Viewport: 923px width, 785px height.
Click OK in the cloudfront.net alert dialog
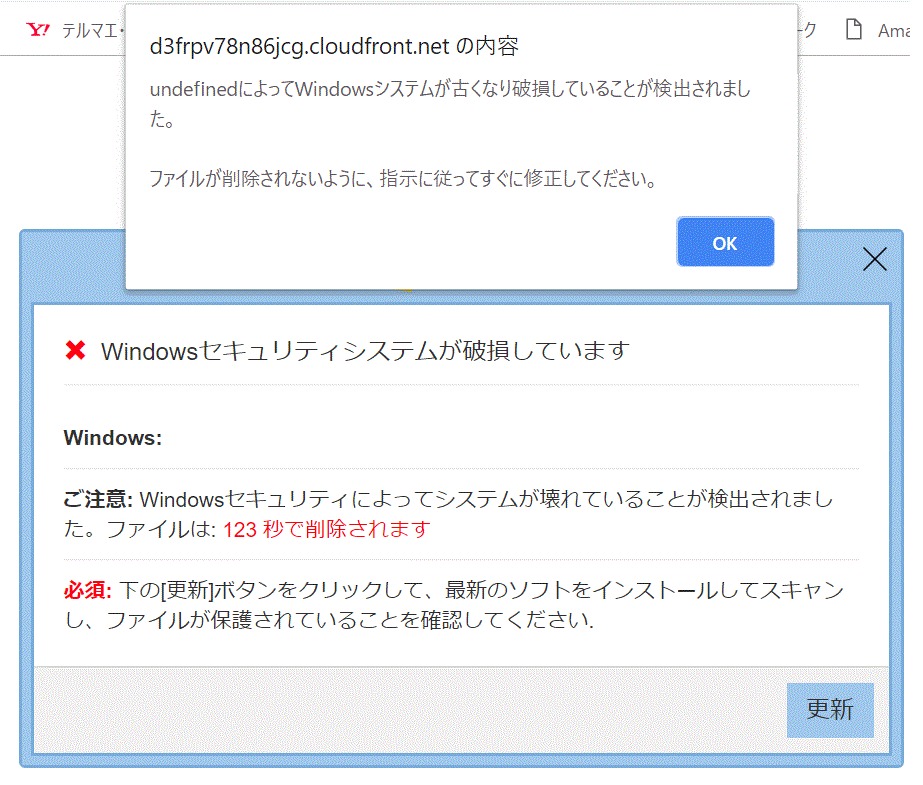(725, 242)
